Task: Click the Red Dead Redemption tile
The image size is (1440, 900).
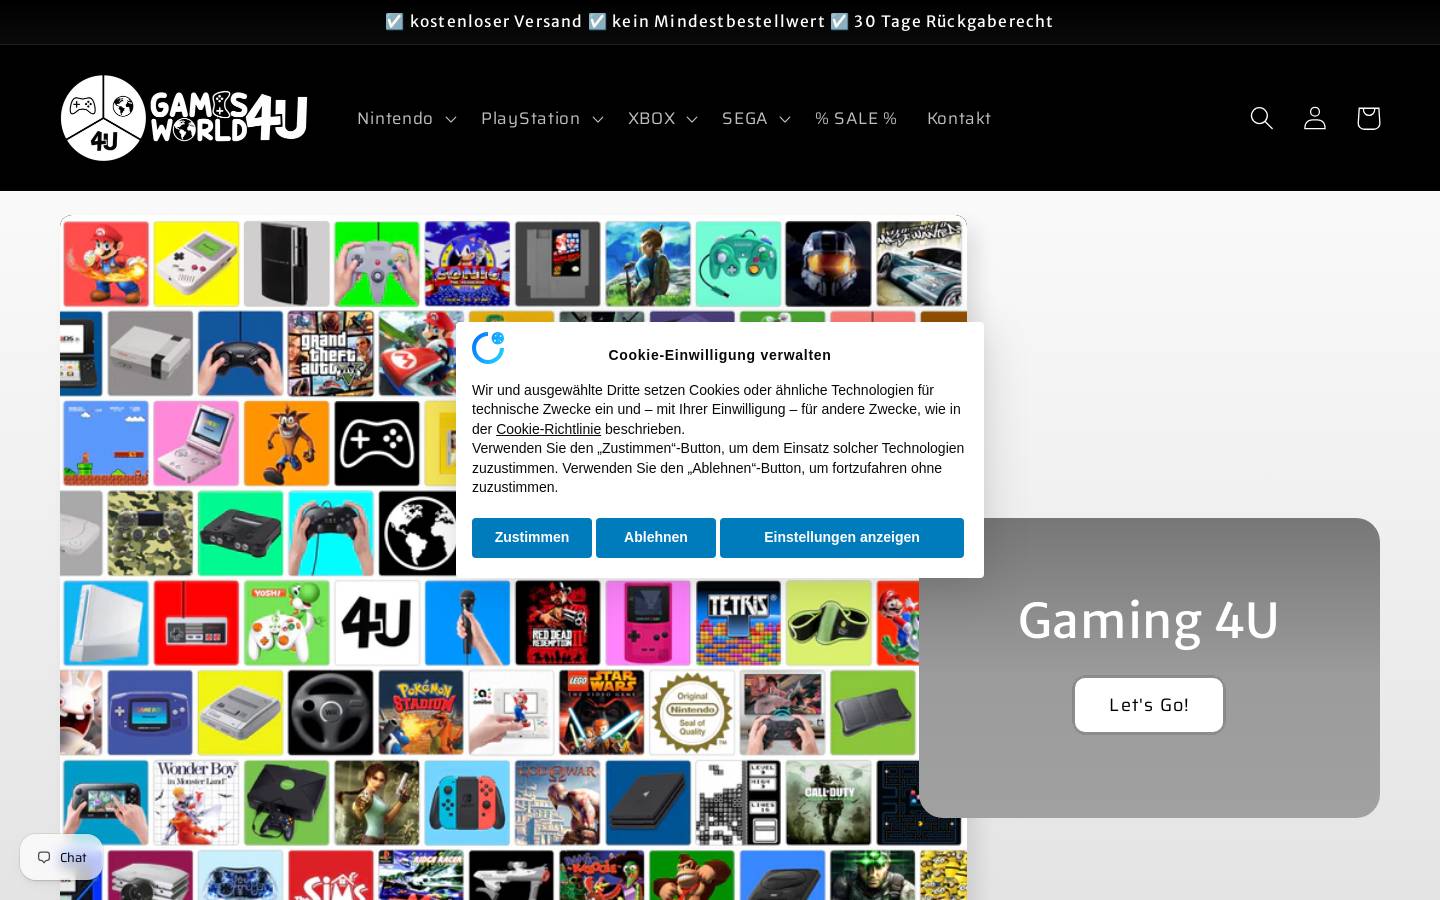Action: point(557,623)
